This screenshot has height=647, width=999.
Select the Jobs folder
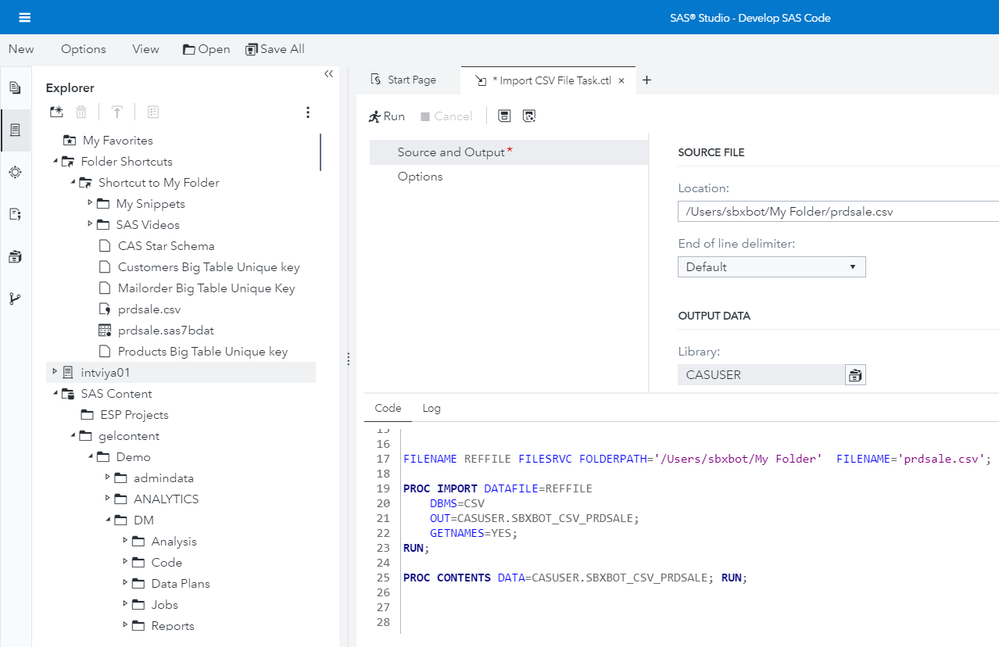(x=164, y=605)
